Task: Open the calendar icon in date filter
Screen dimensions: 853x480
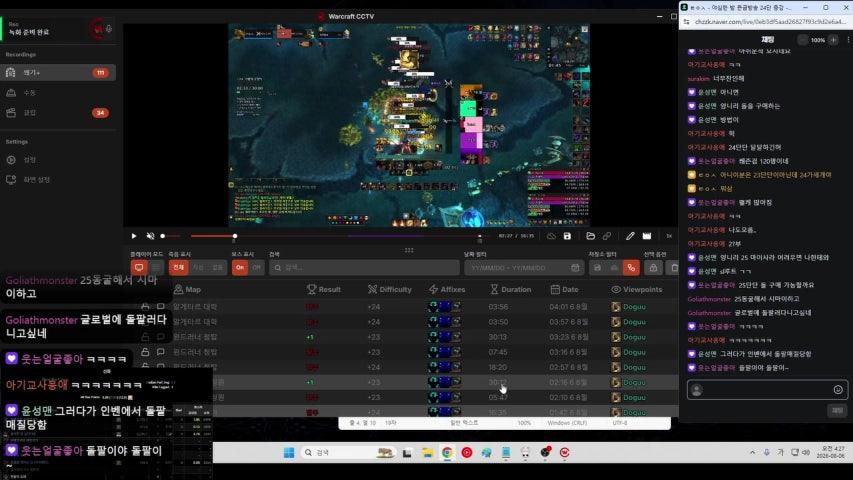Action: pyautogui.click(x=575, y=268)
